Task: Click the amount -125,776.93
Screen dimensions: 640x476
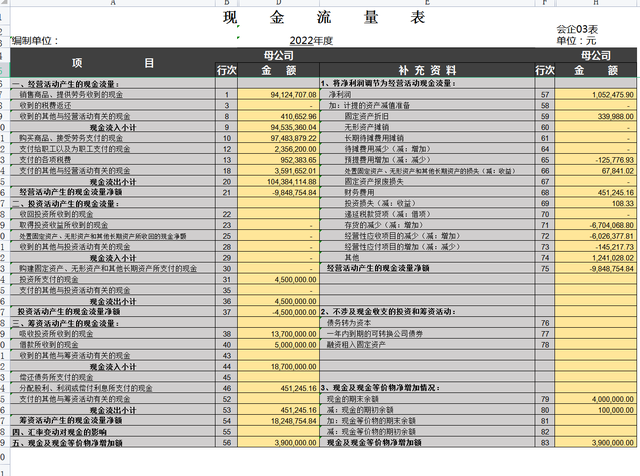Action: 614,160
